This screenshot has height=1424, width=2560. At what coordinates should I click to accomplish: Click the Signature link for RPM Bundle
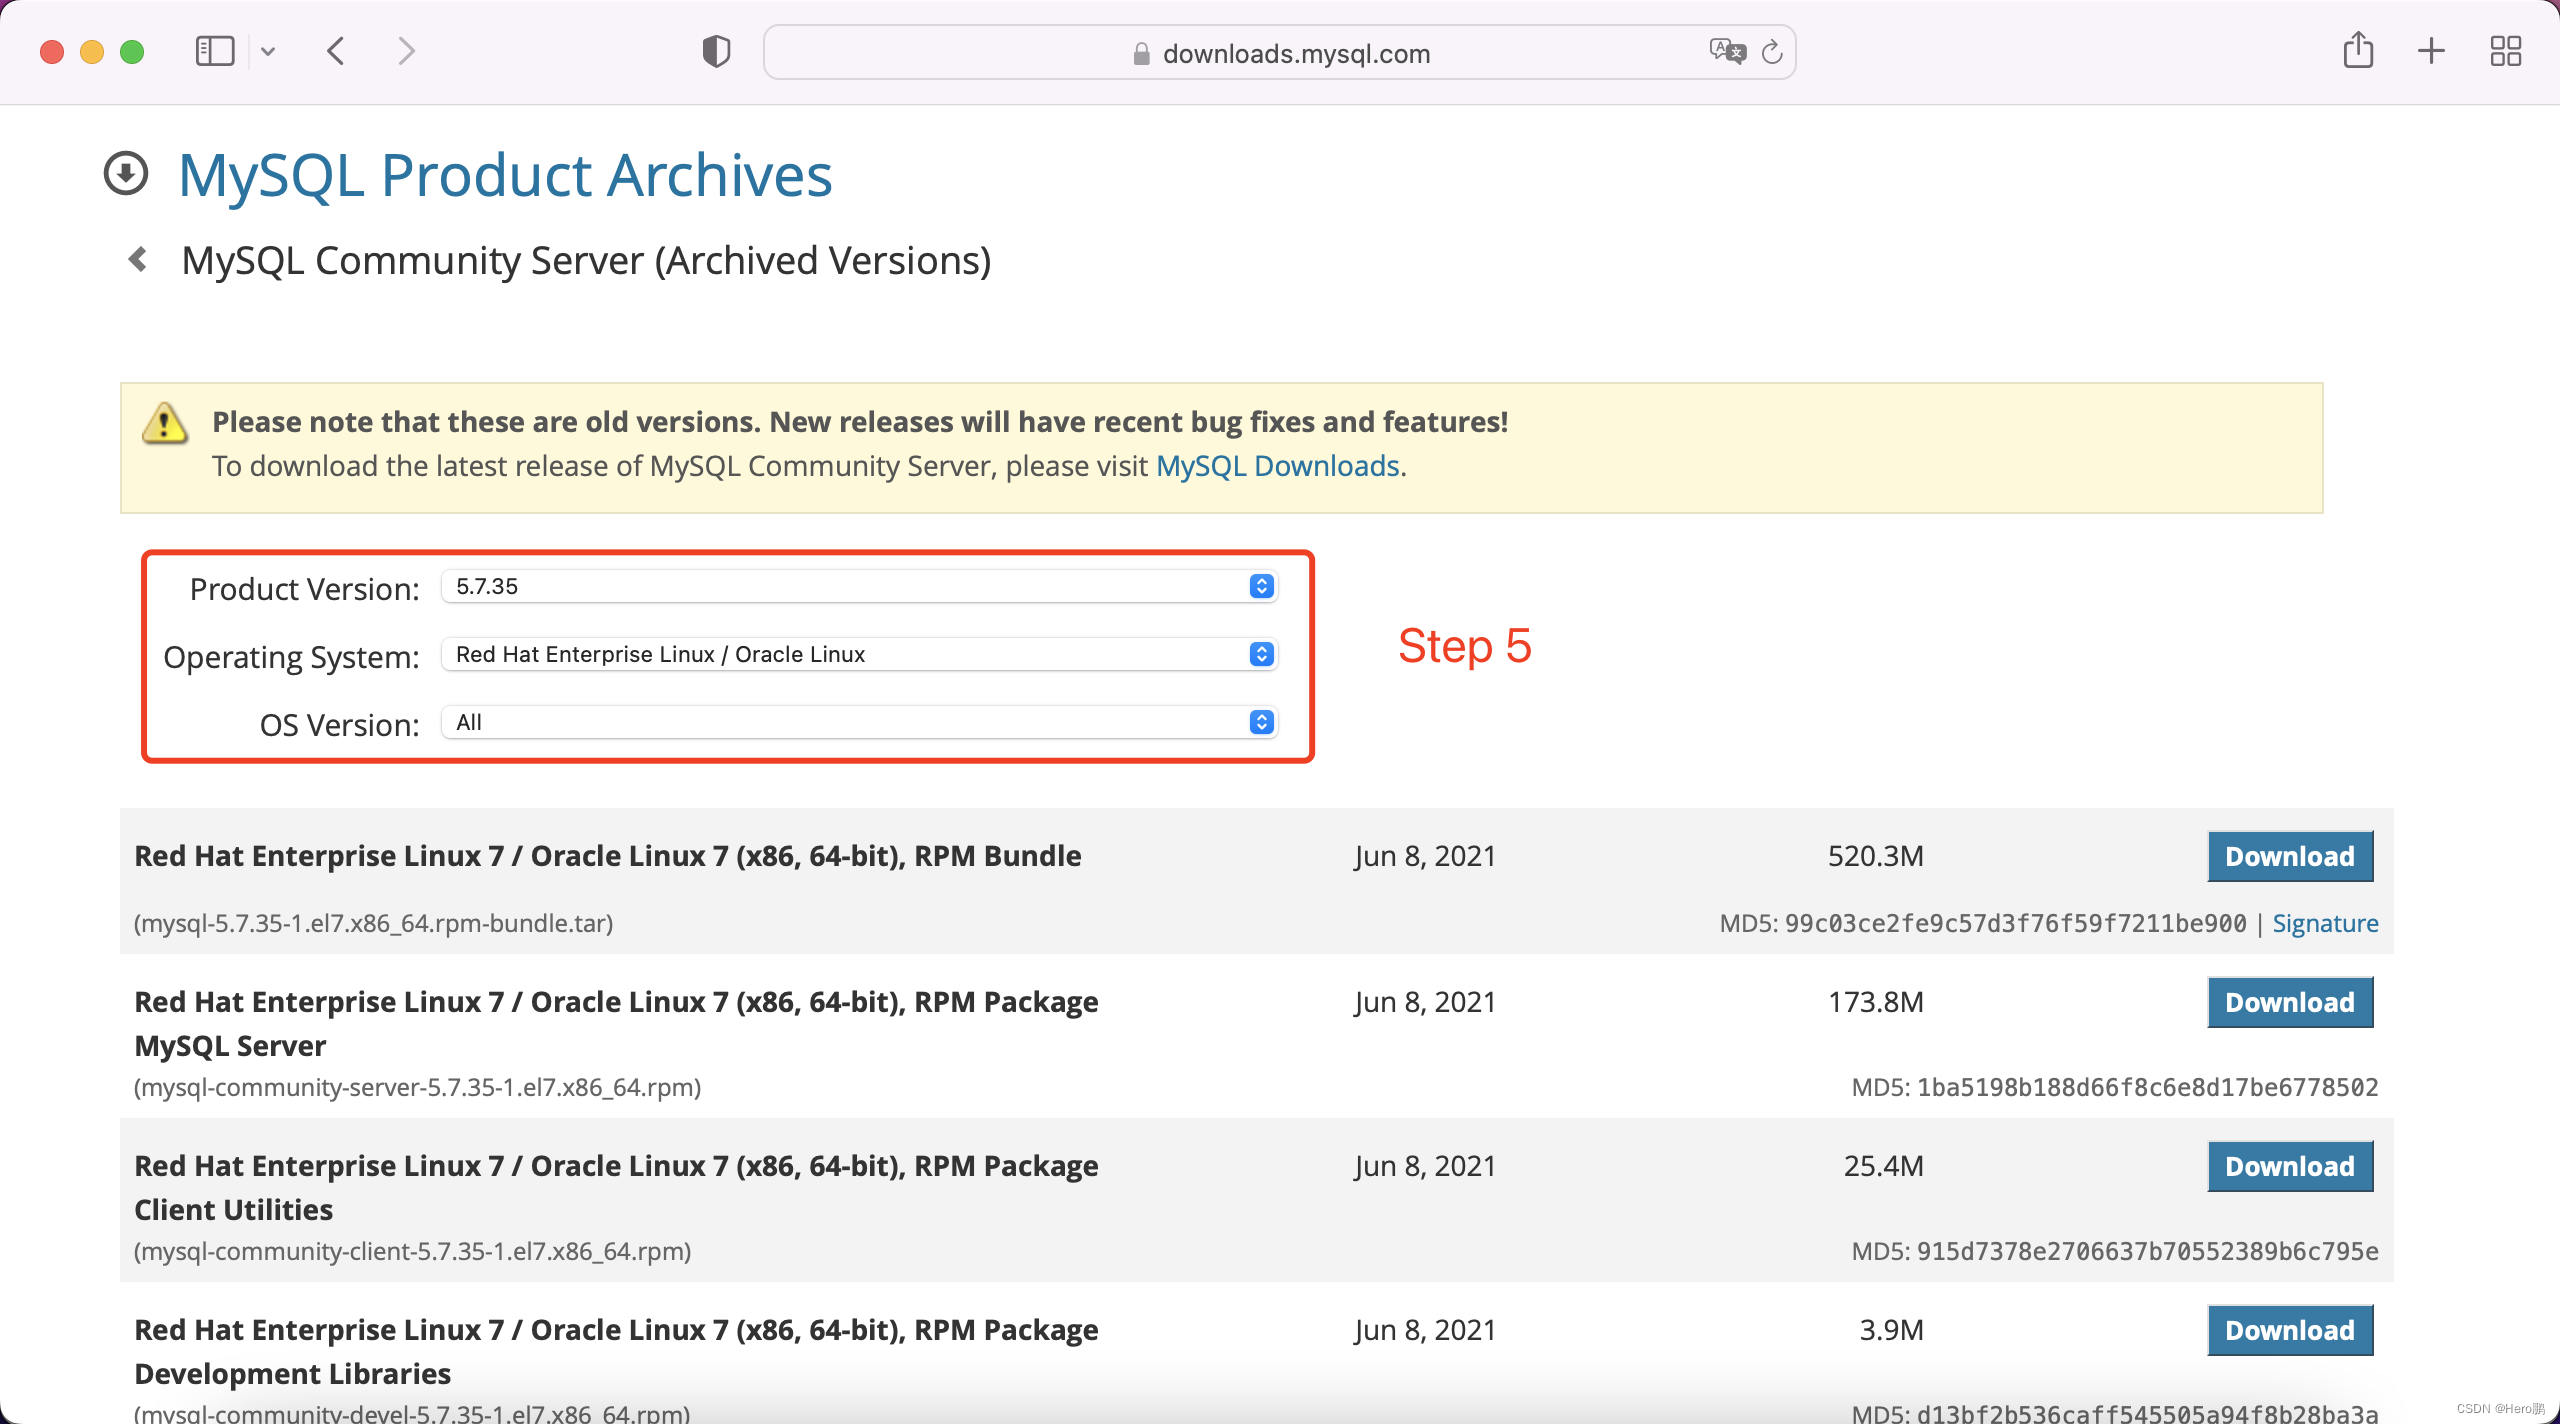point(2322,921)
